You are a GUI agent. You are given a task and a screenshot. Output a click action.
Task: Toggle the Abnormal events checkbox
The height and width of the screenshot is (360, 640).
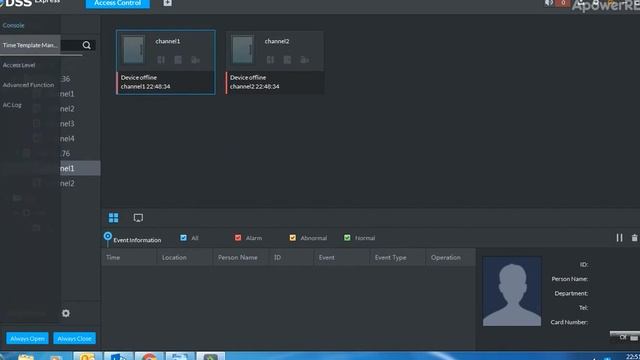[x=293, y=238]
